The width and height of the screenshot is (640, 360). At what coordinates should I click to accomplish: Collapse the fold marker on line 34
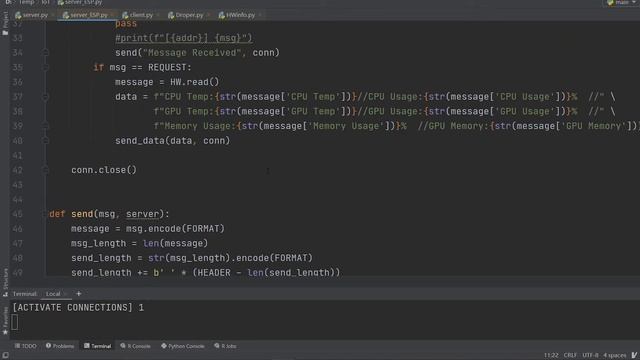point(46,53)
